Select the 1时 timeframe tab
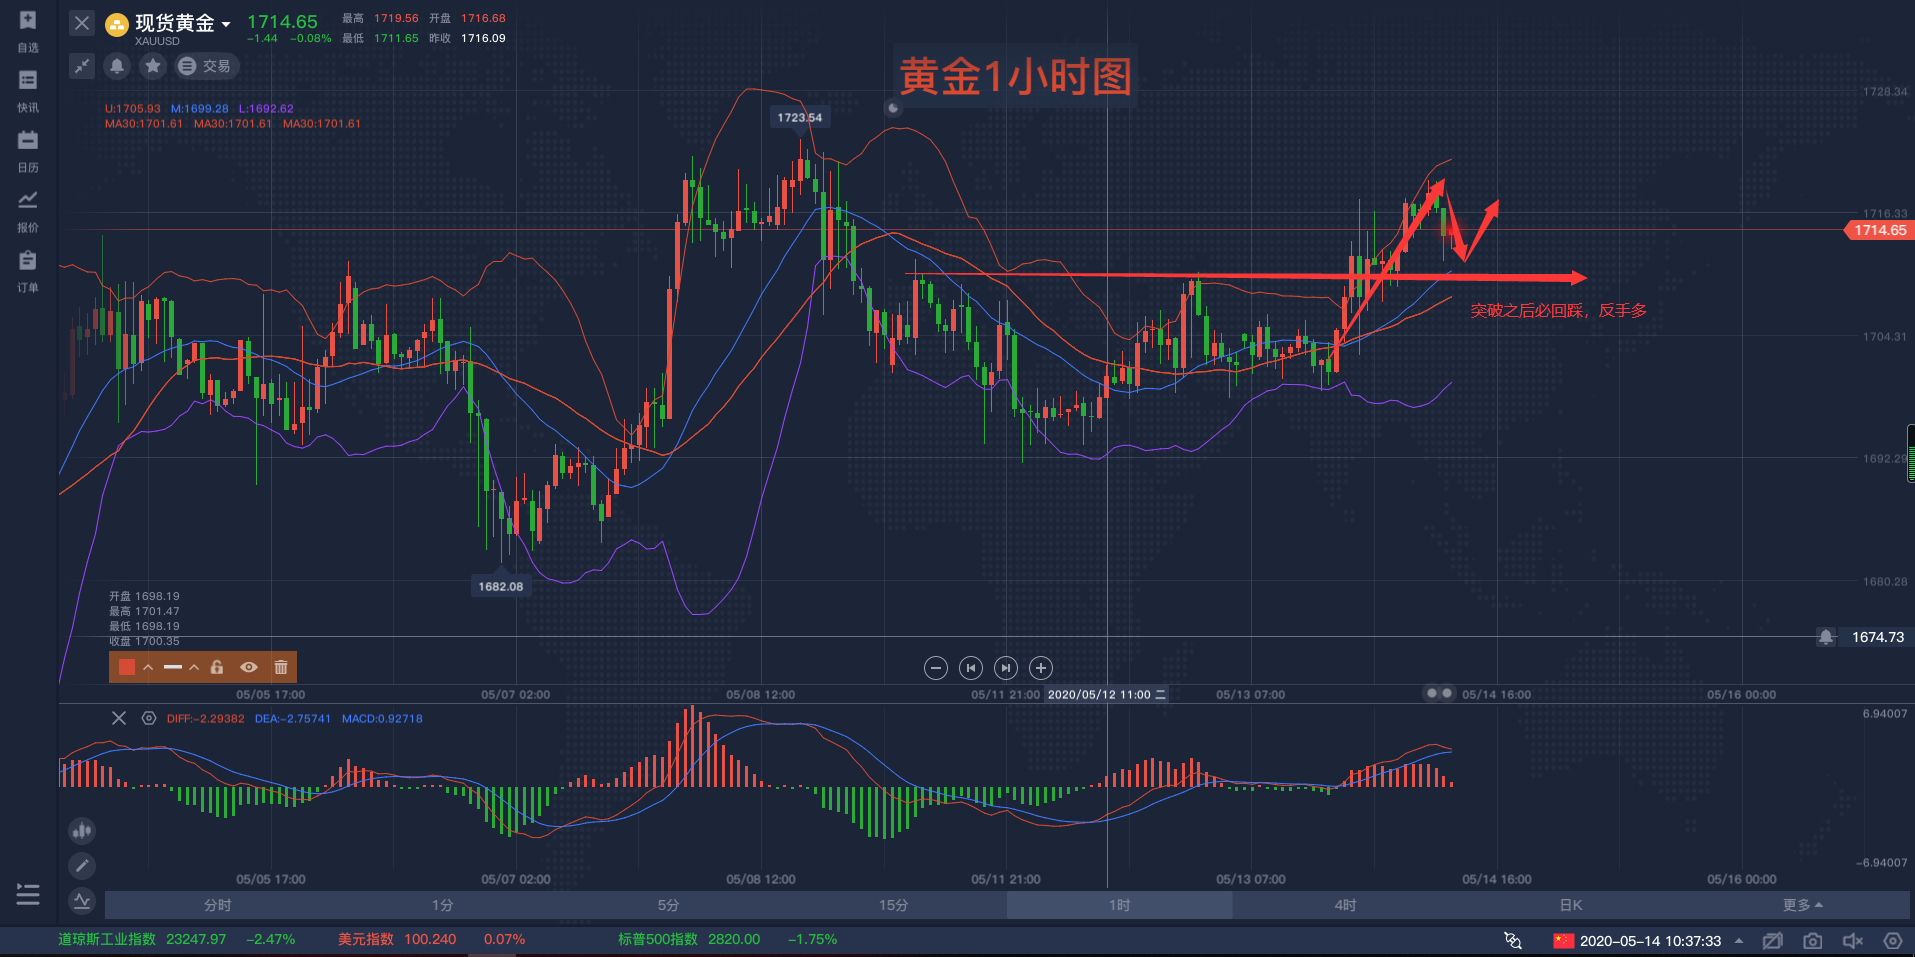This screenshot has width=1915, height=957. coord(1119,905)
